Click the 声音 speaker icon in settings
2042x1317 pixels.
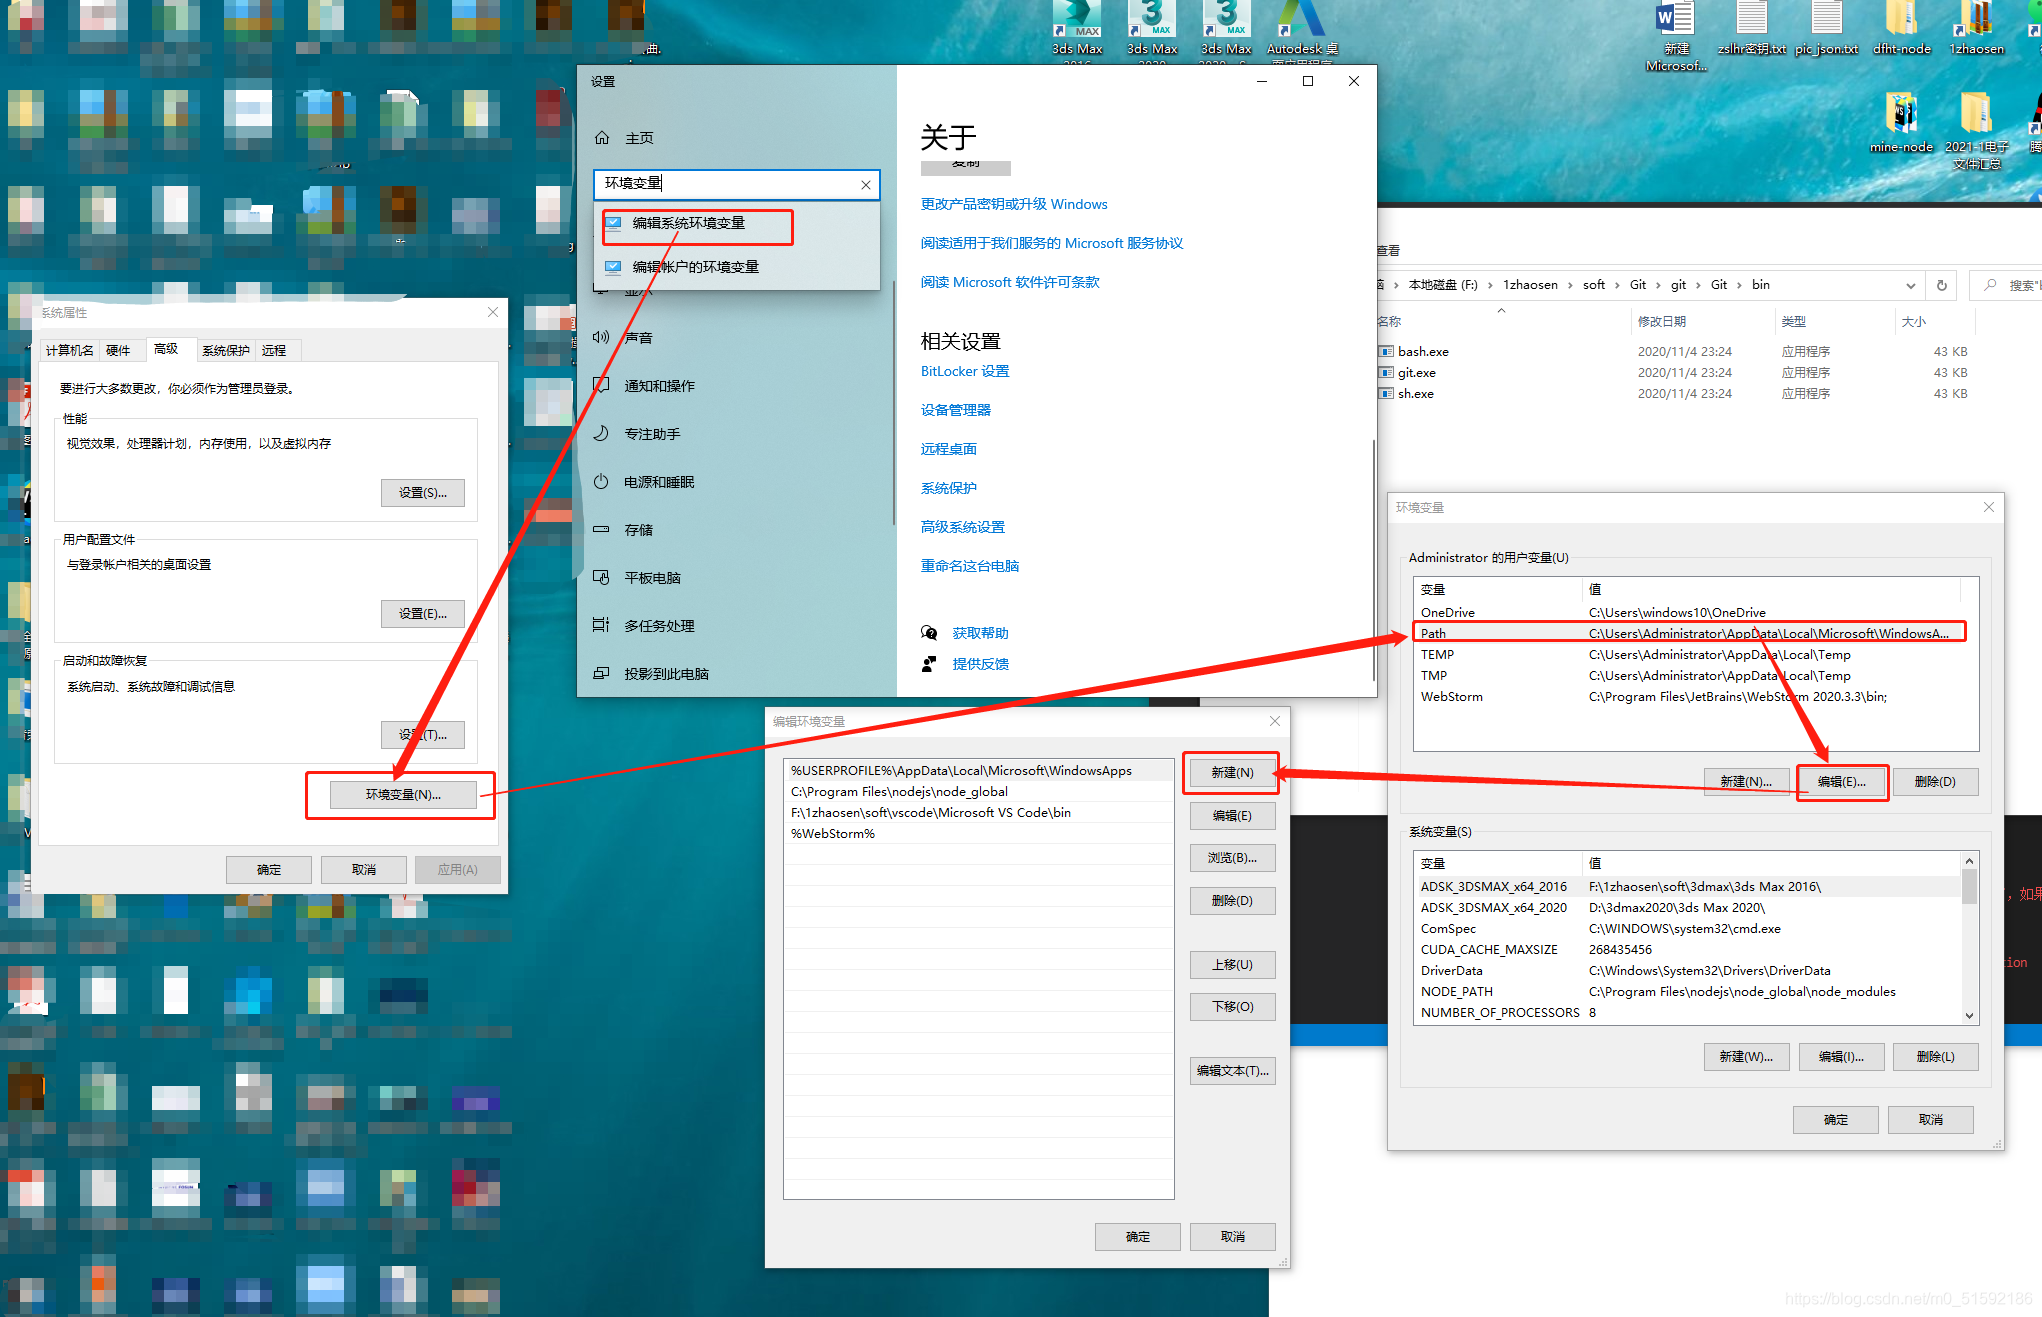pyautogui.click(x=601, y=337)
